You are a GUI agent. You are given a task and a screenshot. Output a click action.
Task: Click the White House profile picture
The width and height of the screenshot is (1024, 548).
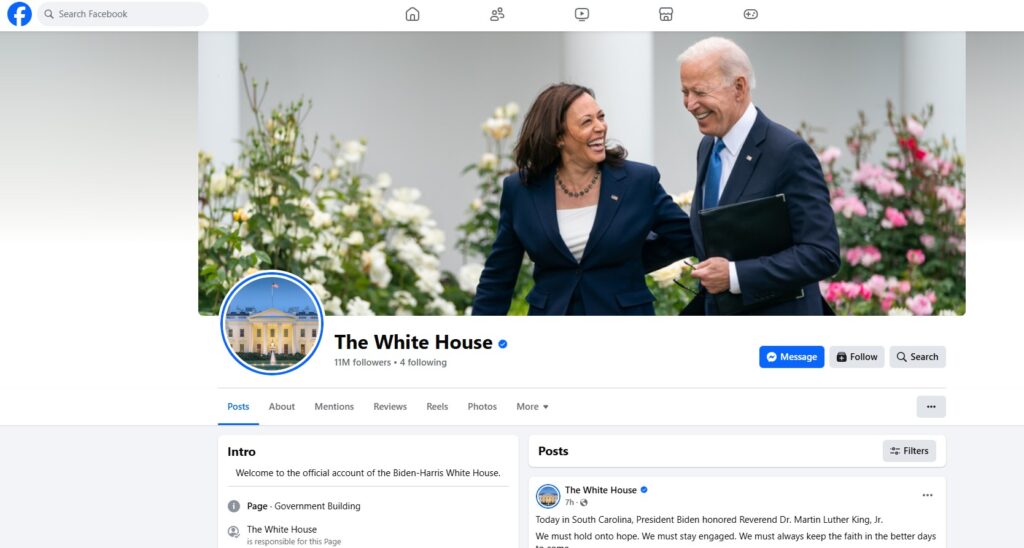click(x=272, y=323)
